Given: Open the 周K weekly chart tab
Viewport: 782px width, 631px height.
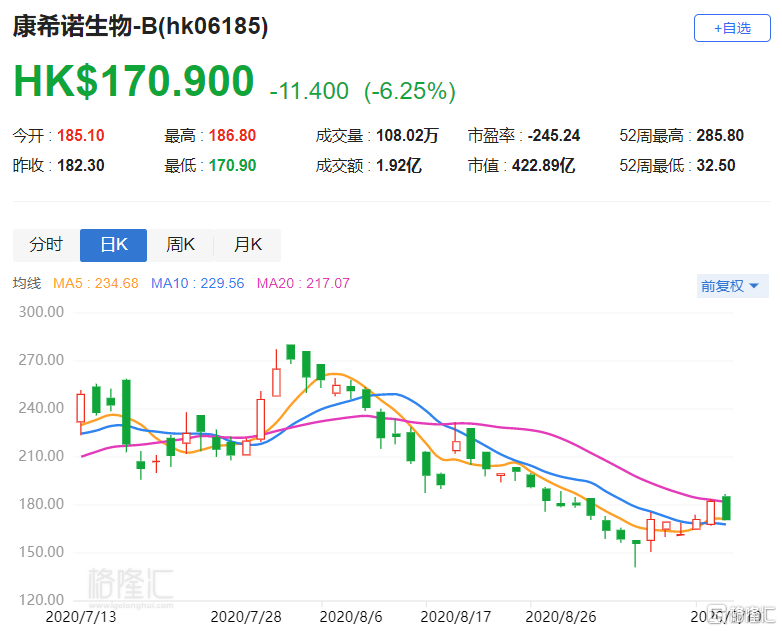Looking at the screenshot, I should pos(180,245).
